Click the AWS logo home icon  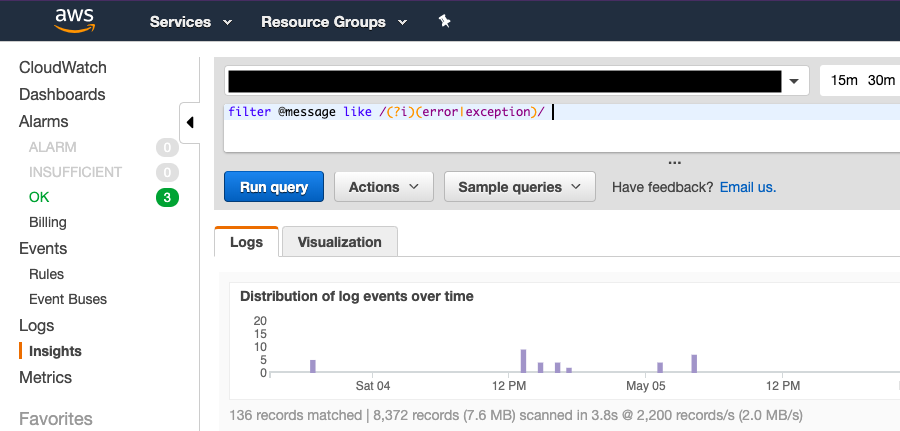pos(74,20)
